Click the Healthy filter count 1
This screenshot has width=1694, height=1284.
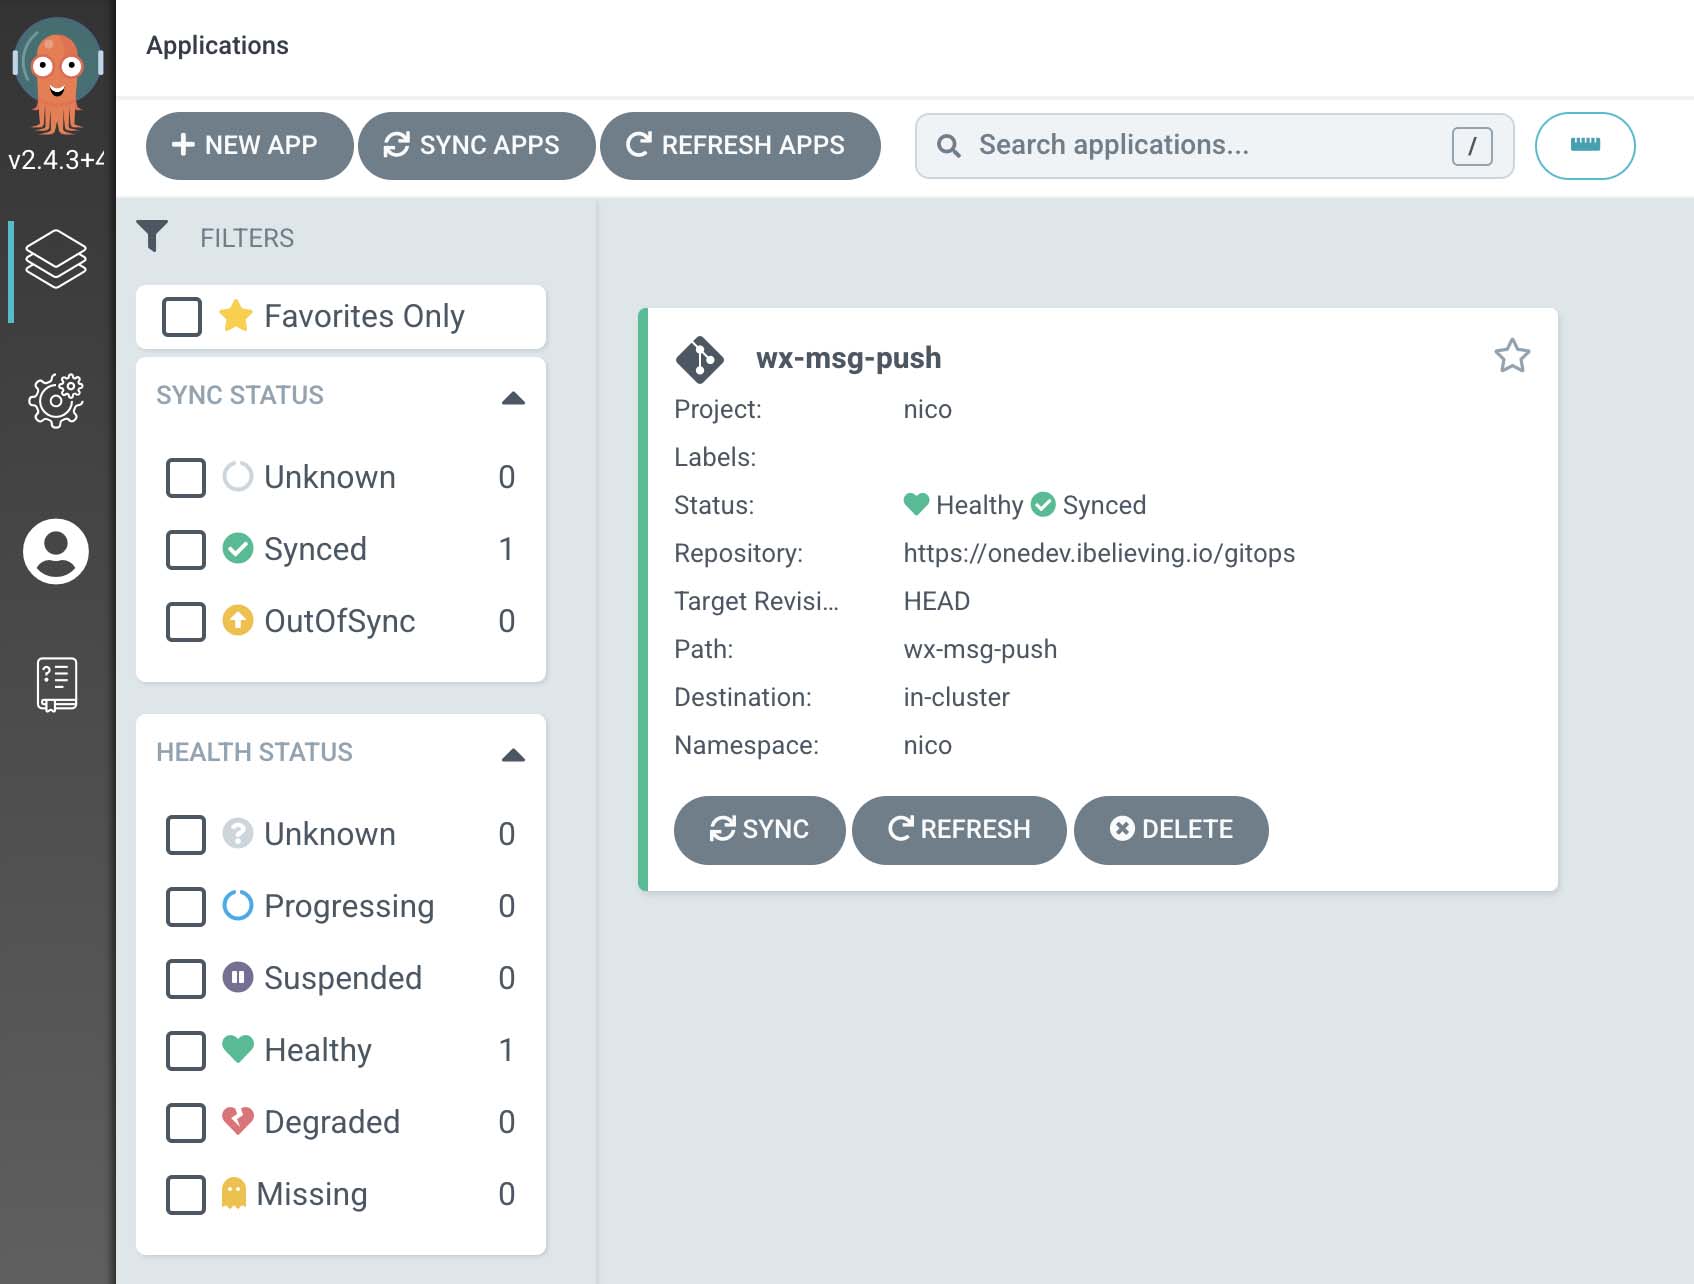pyautogui.click(x=506, y=1050)
